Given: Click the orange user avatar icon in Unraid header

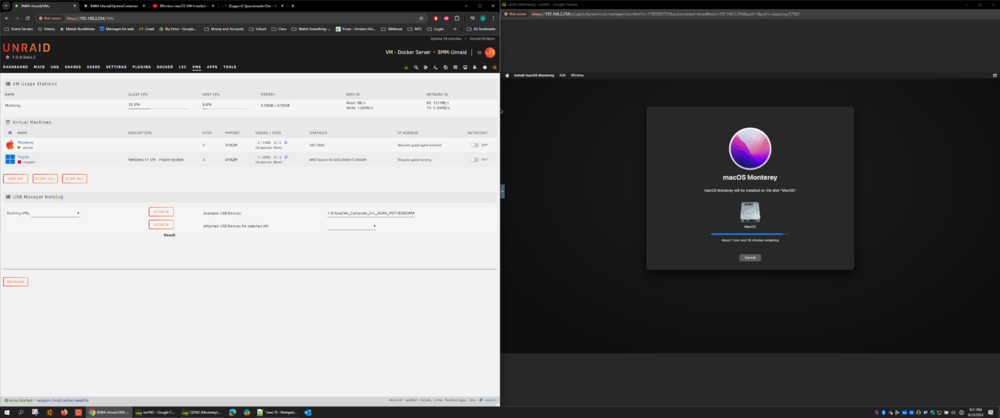Looking at the screenshot, I should pos(490,52).
